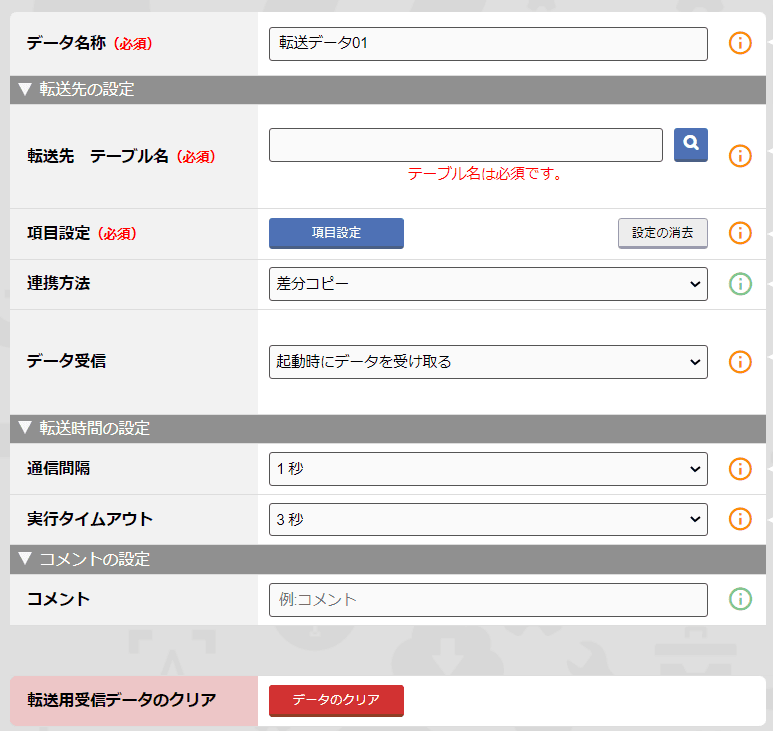773x731 pixels.
Task: Click info icon for 実行タイムアウト row
Action: [739, 520]
